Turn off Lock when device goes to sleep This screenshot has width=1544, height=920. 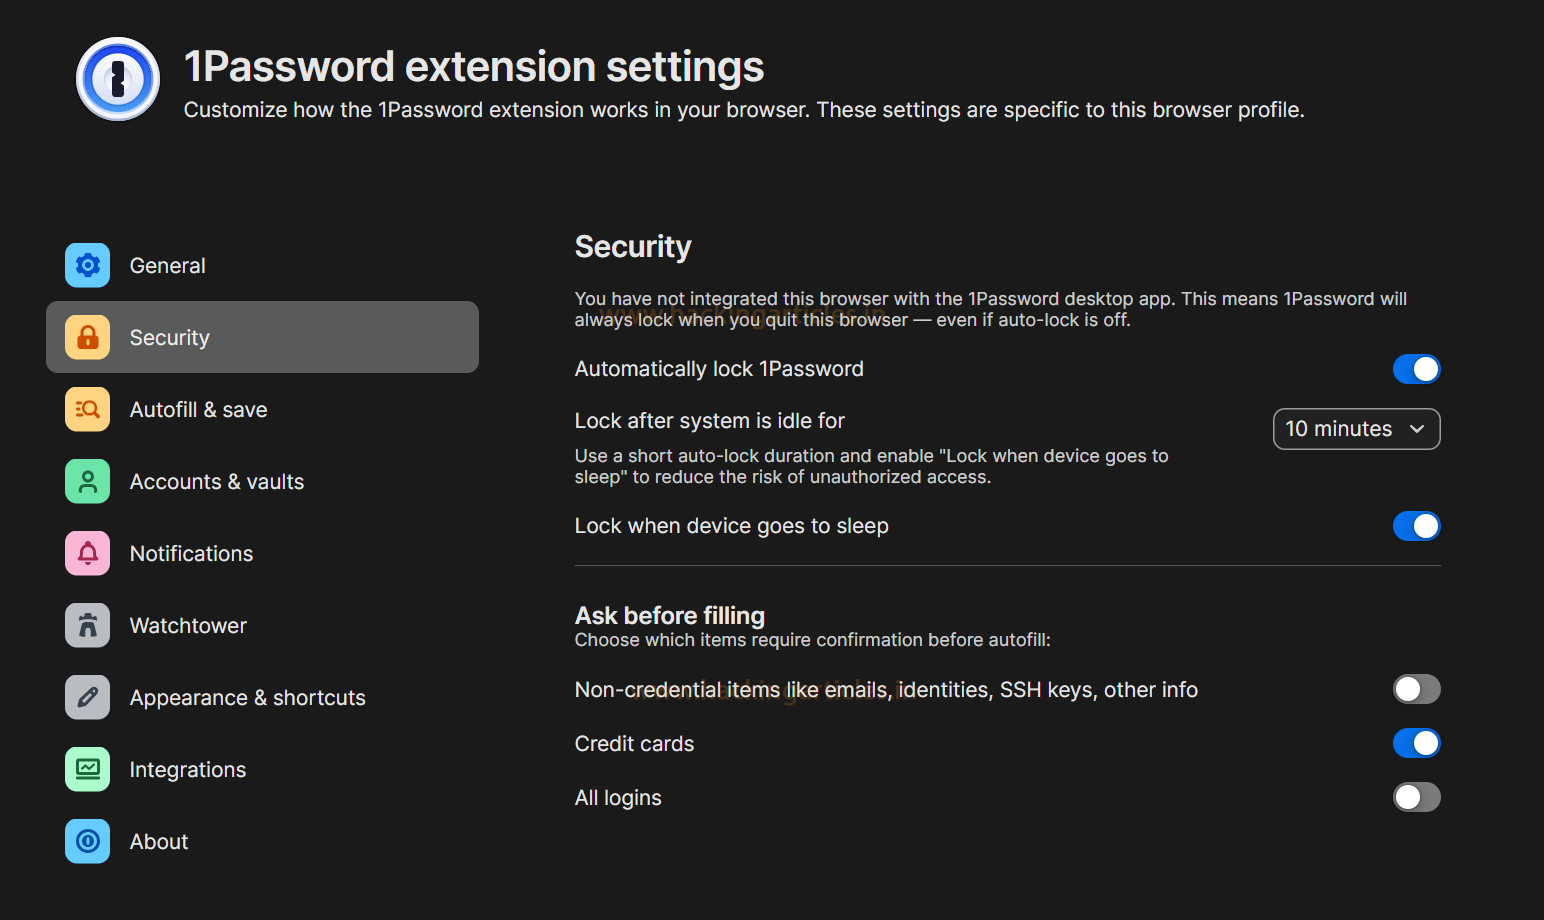pos(1416,526)
